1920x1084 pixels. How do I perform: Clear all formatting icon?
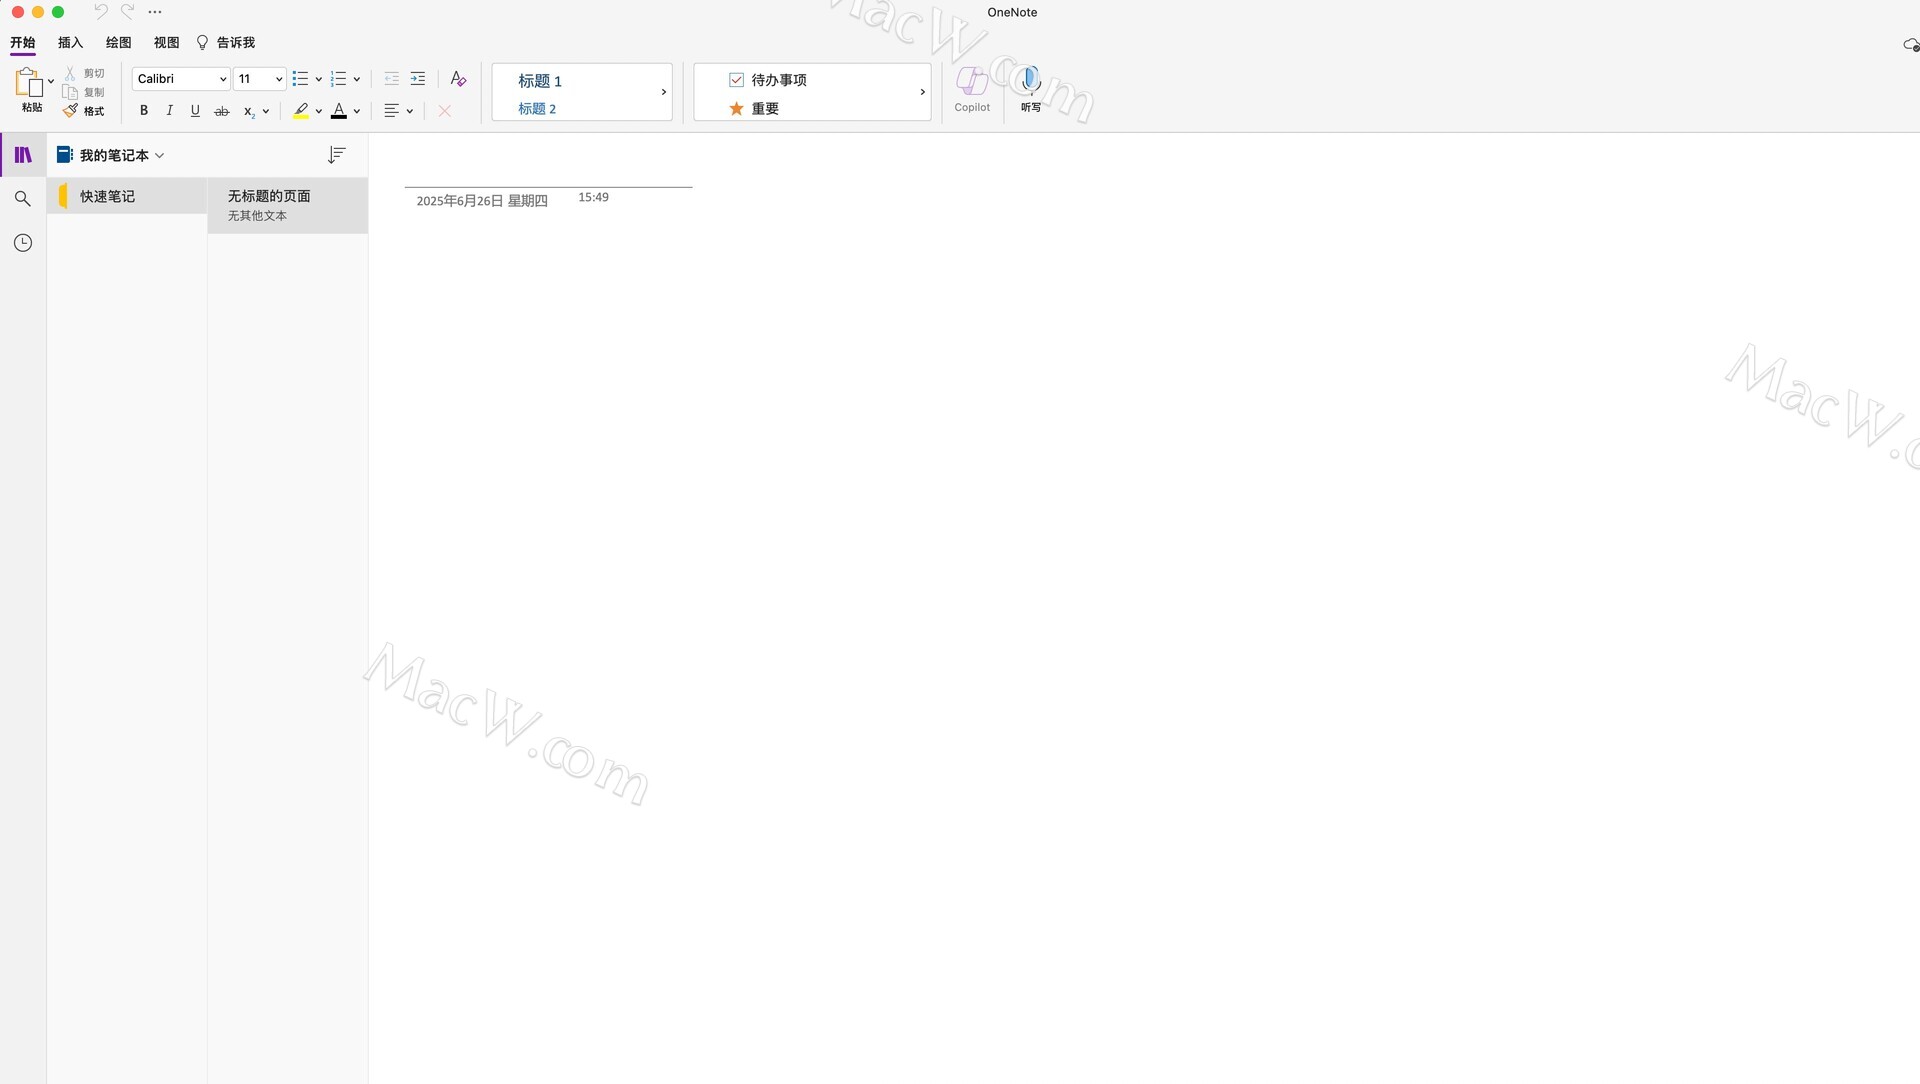click(458, 79)
